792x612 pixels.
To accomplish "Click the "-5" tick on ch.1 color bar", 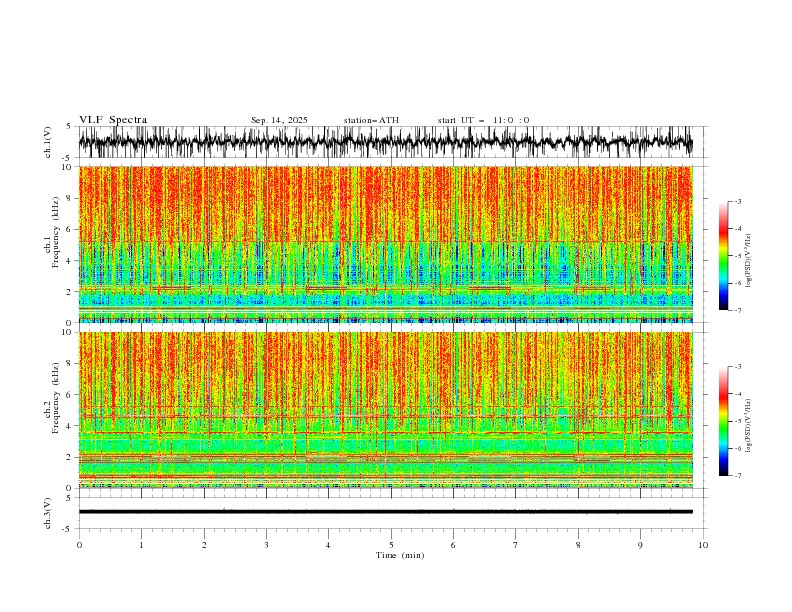I will coord(738,256).
